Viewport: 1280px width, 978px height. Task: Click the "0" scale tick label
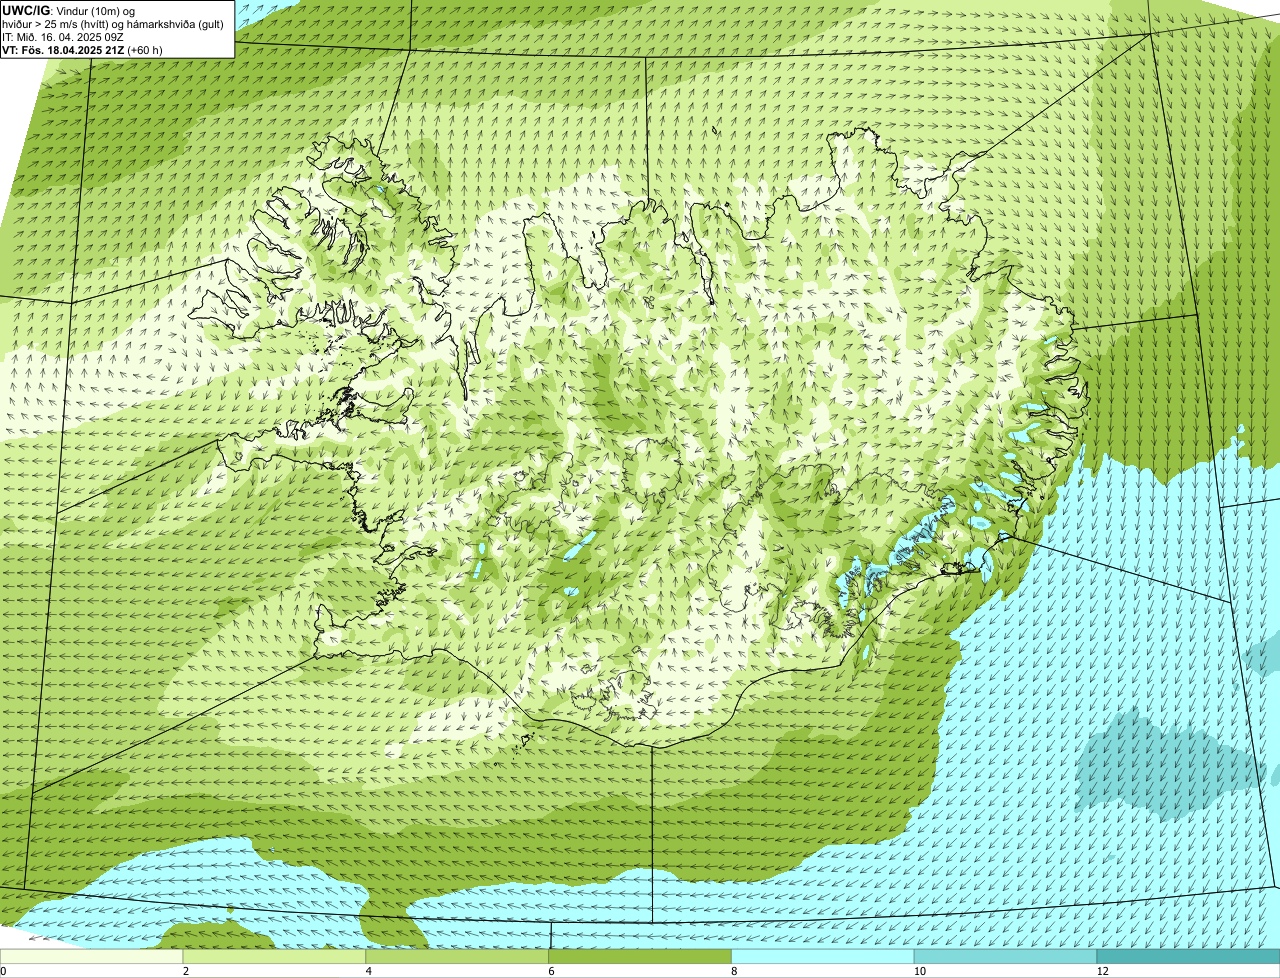click(x=3, y=971)
